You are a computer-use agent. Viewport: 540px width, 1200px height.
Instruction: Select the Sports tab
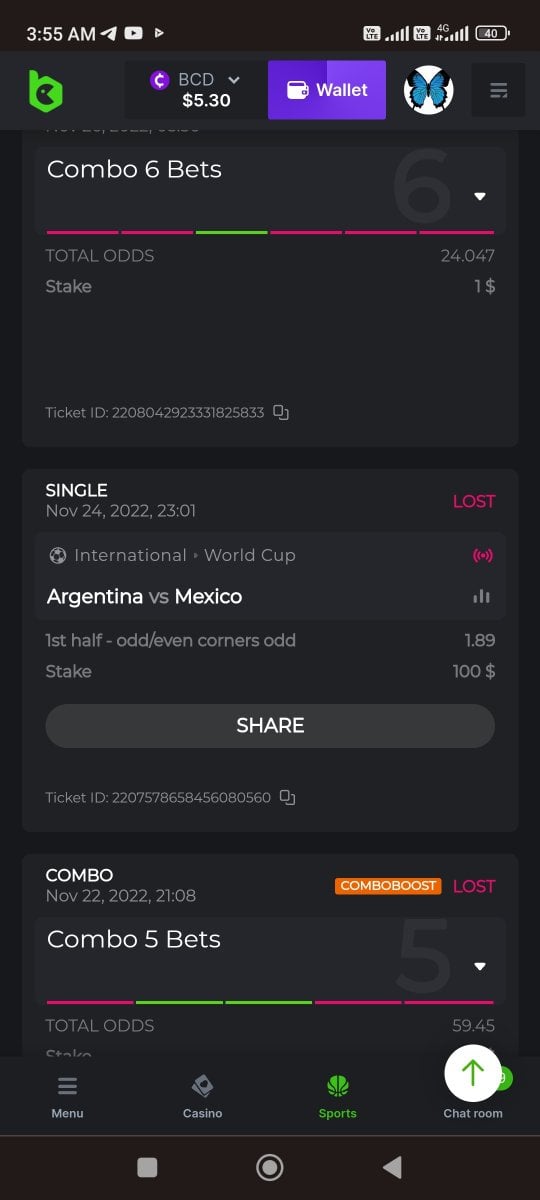(x=337, y=1097)
